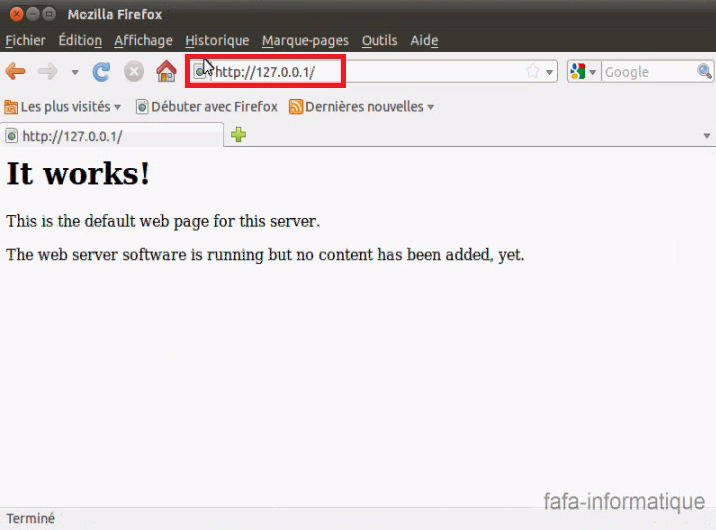Open the Fichier menu

[25, 41]
